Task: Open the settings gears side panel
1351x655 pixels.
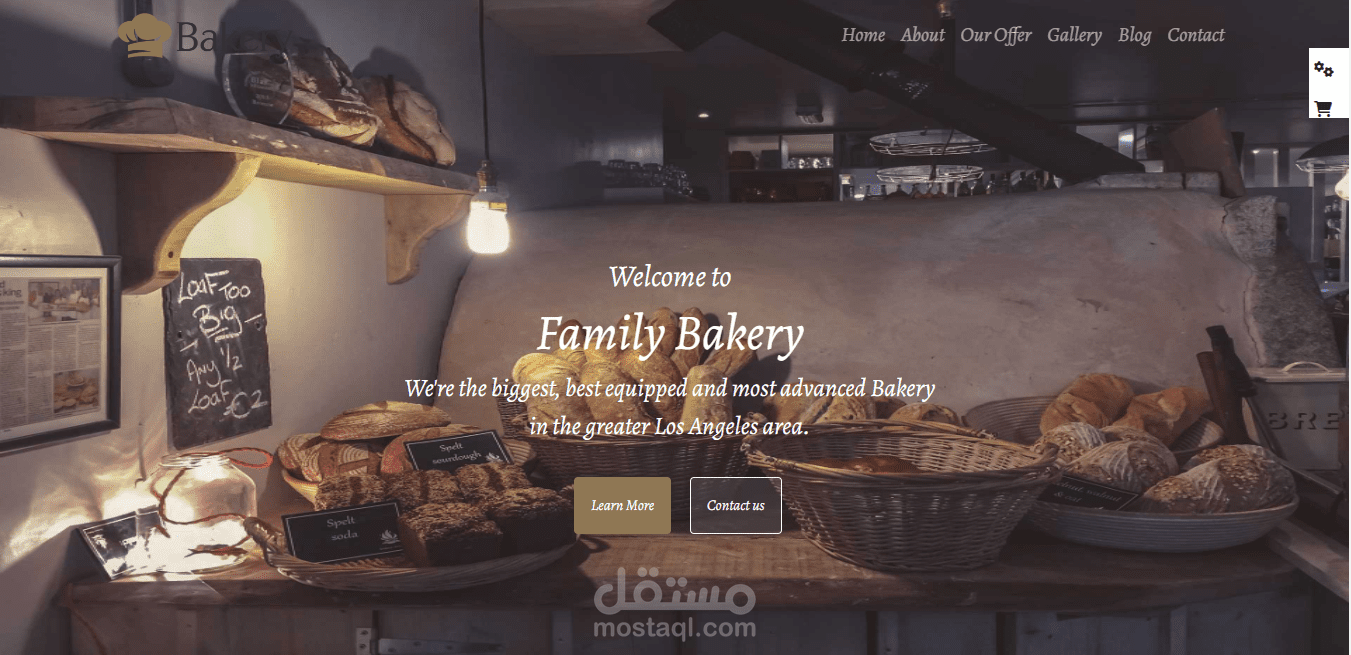Action: click(x=1323, y=69)
